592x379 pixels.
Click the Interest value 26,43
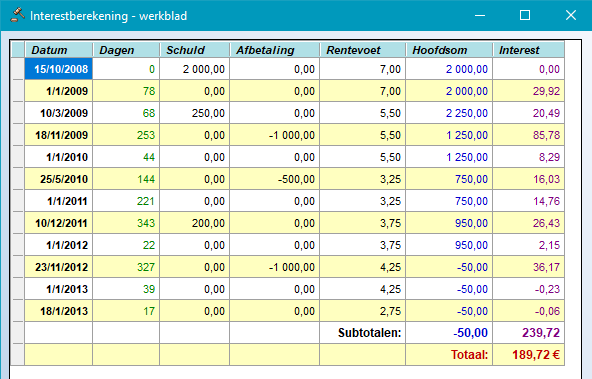(529, 223)
